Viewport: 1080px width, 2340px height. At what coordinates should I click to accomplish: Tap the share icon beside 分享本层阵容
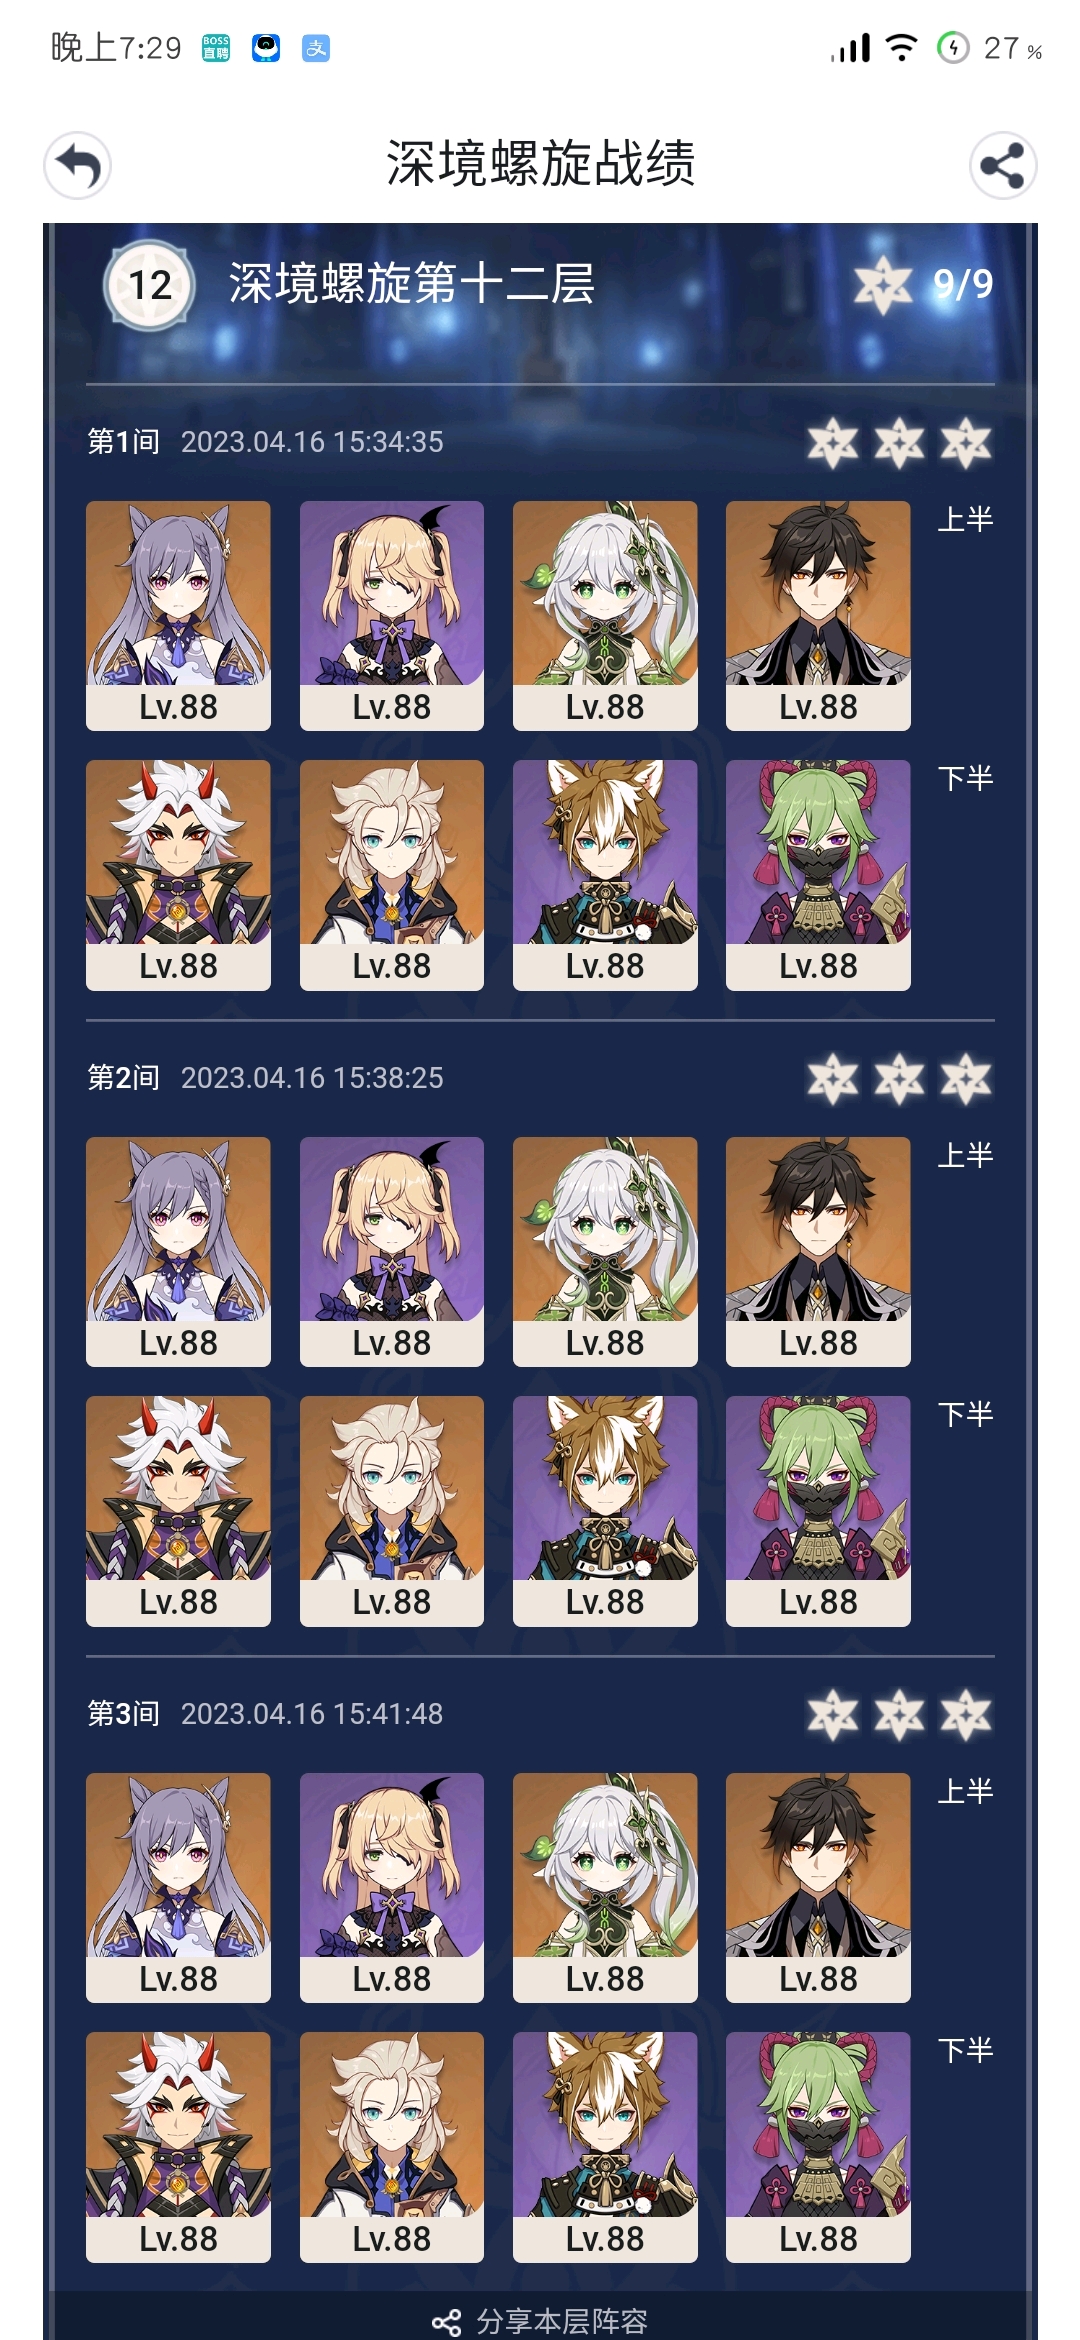(446, 2322)
